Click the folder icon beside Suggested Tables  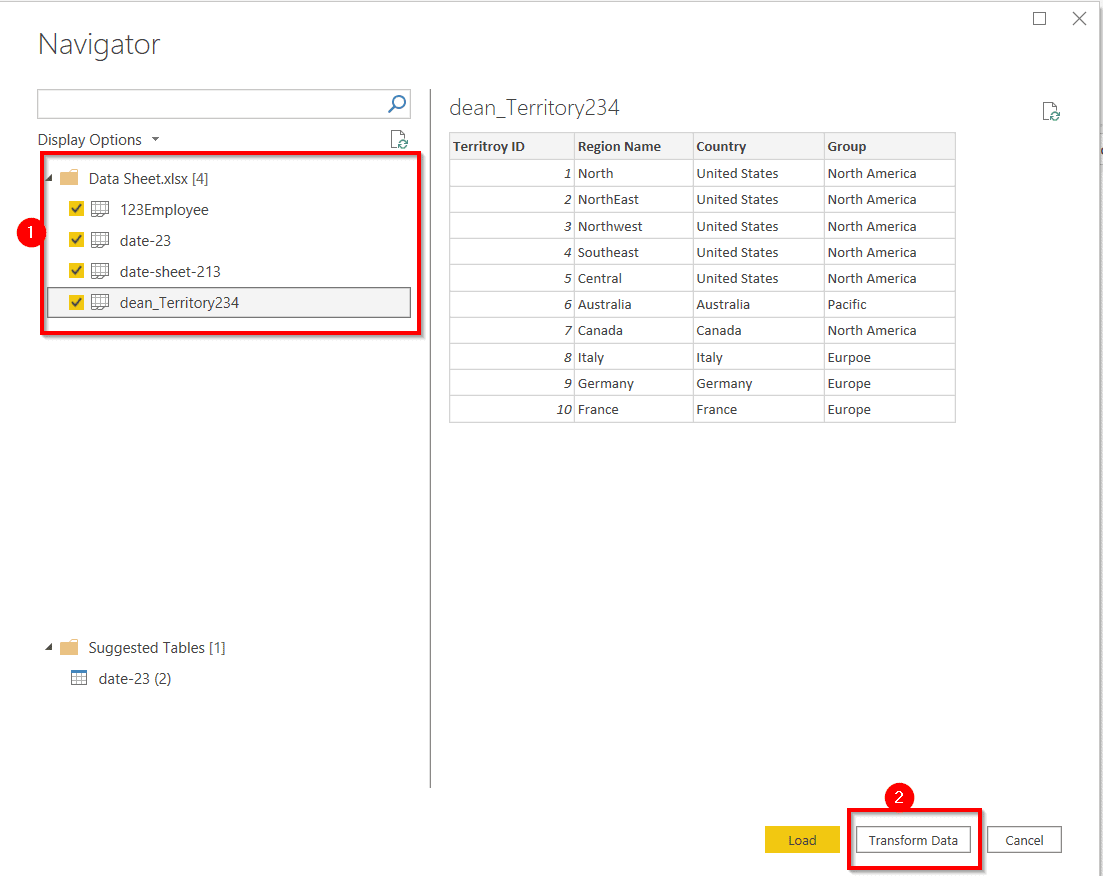point(68,647)
